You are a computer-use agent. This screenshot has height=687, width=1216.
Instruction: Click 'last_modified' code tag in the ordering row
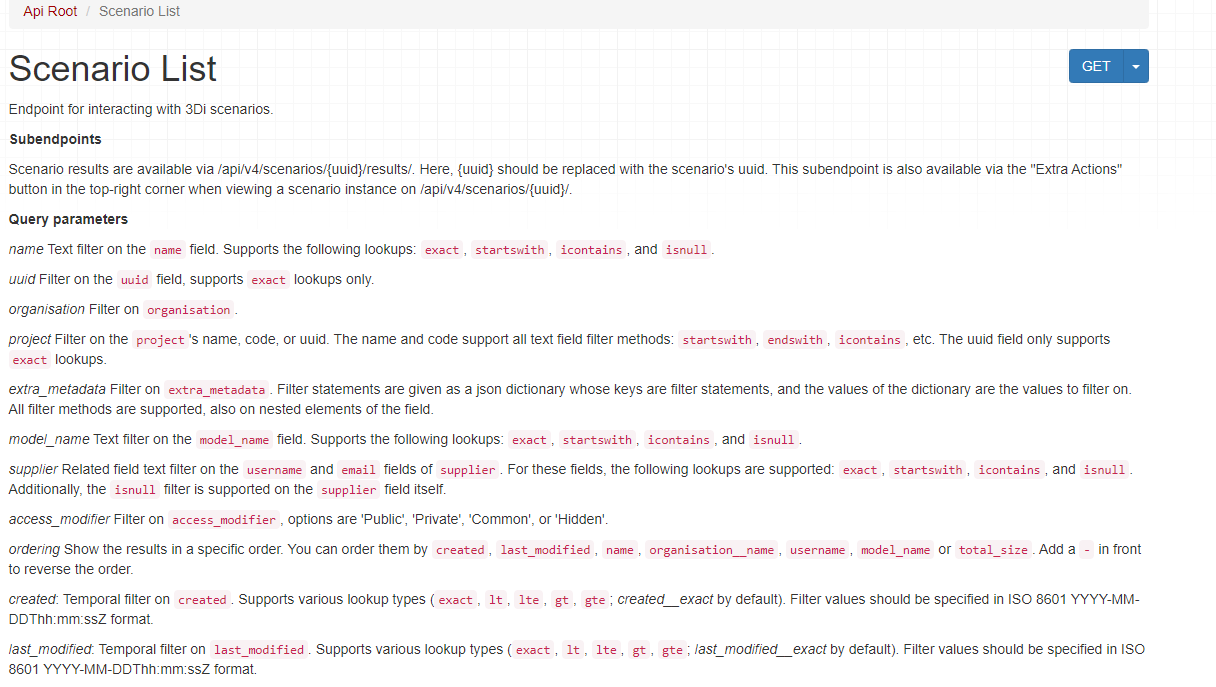click(x=546, y=550)
